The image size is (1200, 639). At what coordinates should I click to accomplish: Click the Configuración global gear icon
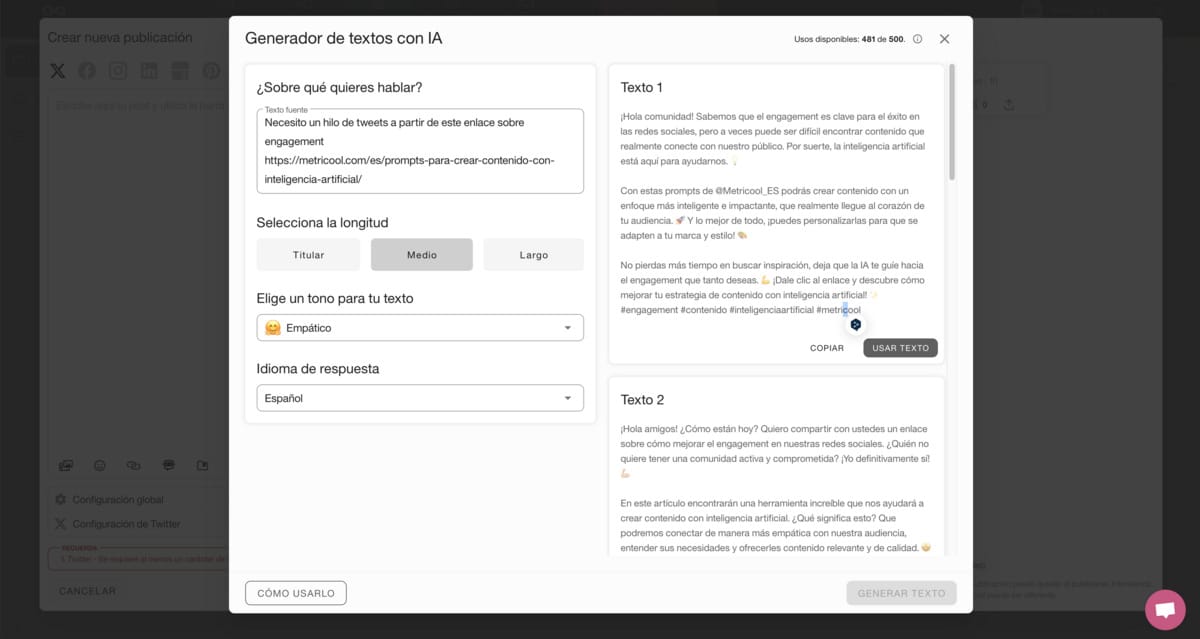(x=61, y=499)
